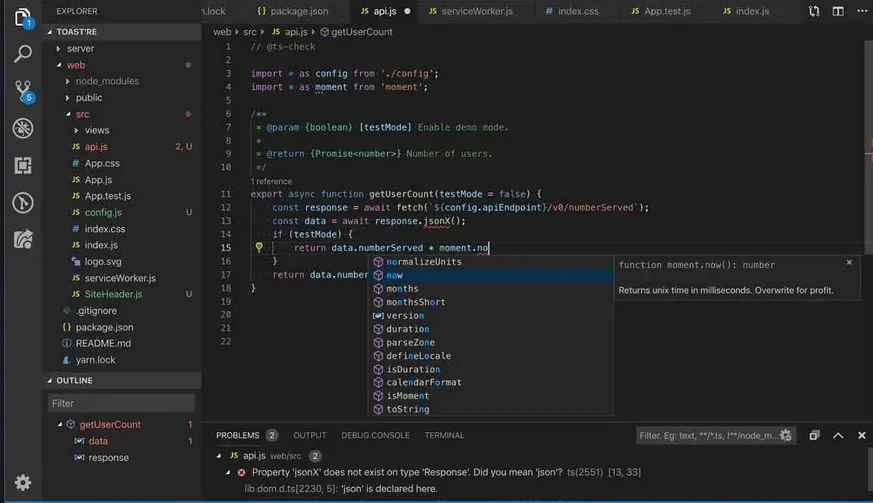This screenshot has width=873, height=503.
Task: Click the '1 reference' code lens link
Action: pos(271,181)
